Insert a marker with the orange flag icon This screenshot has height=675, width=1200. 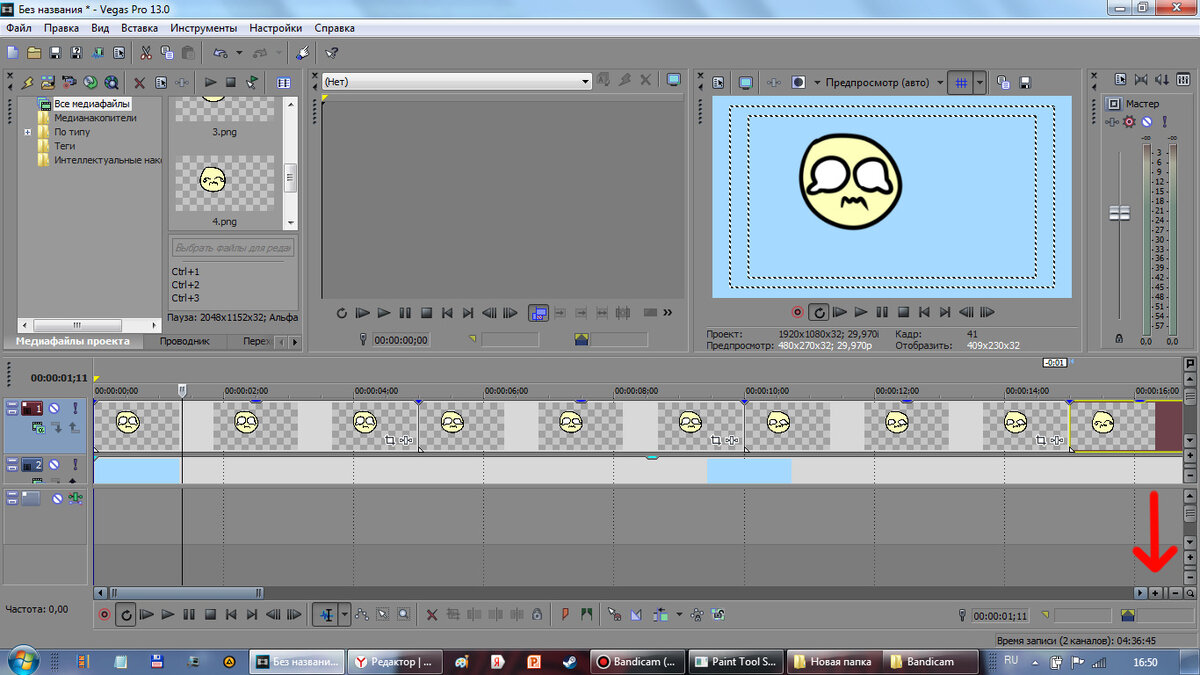565,615
